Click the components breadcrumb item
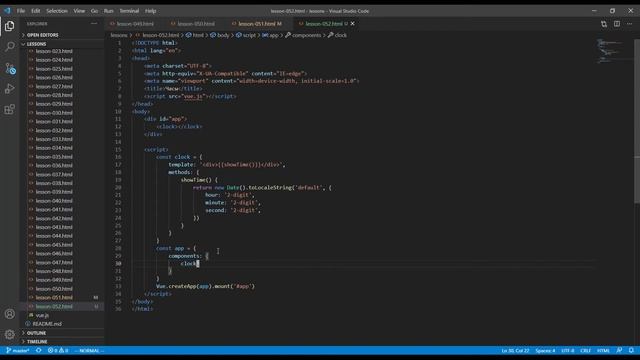 306,35
